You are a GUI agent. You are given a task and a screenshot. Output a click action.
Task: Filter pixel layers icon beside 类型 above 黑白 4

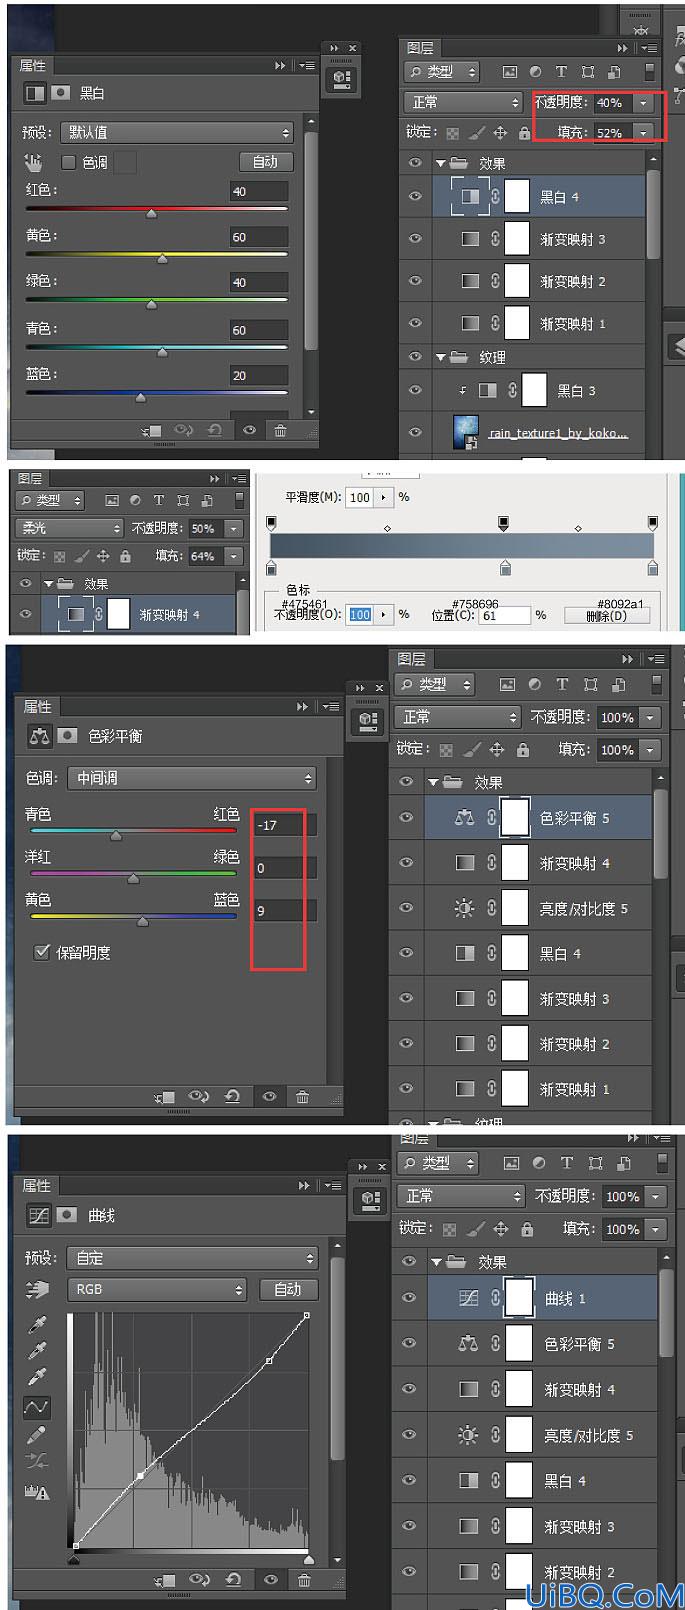coord(509,72)
